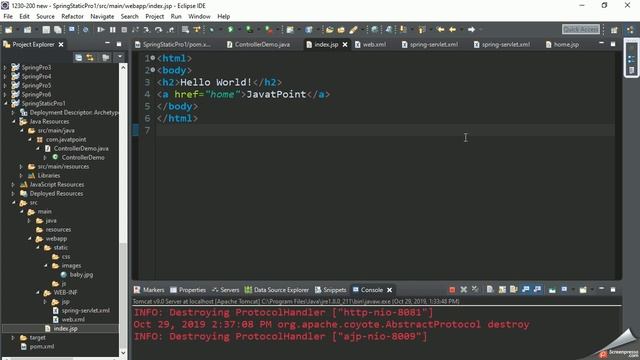
Task: Switch to the Servers view tab
Action: (225, 290)
